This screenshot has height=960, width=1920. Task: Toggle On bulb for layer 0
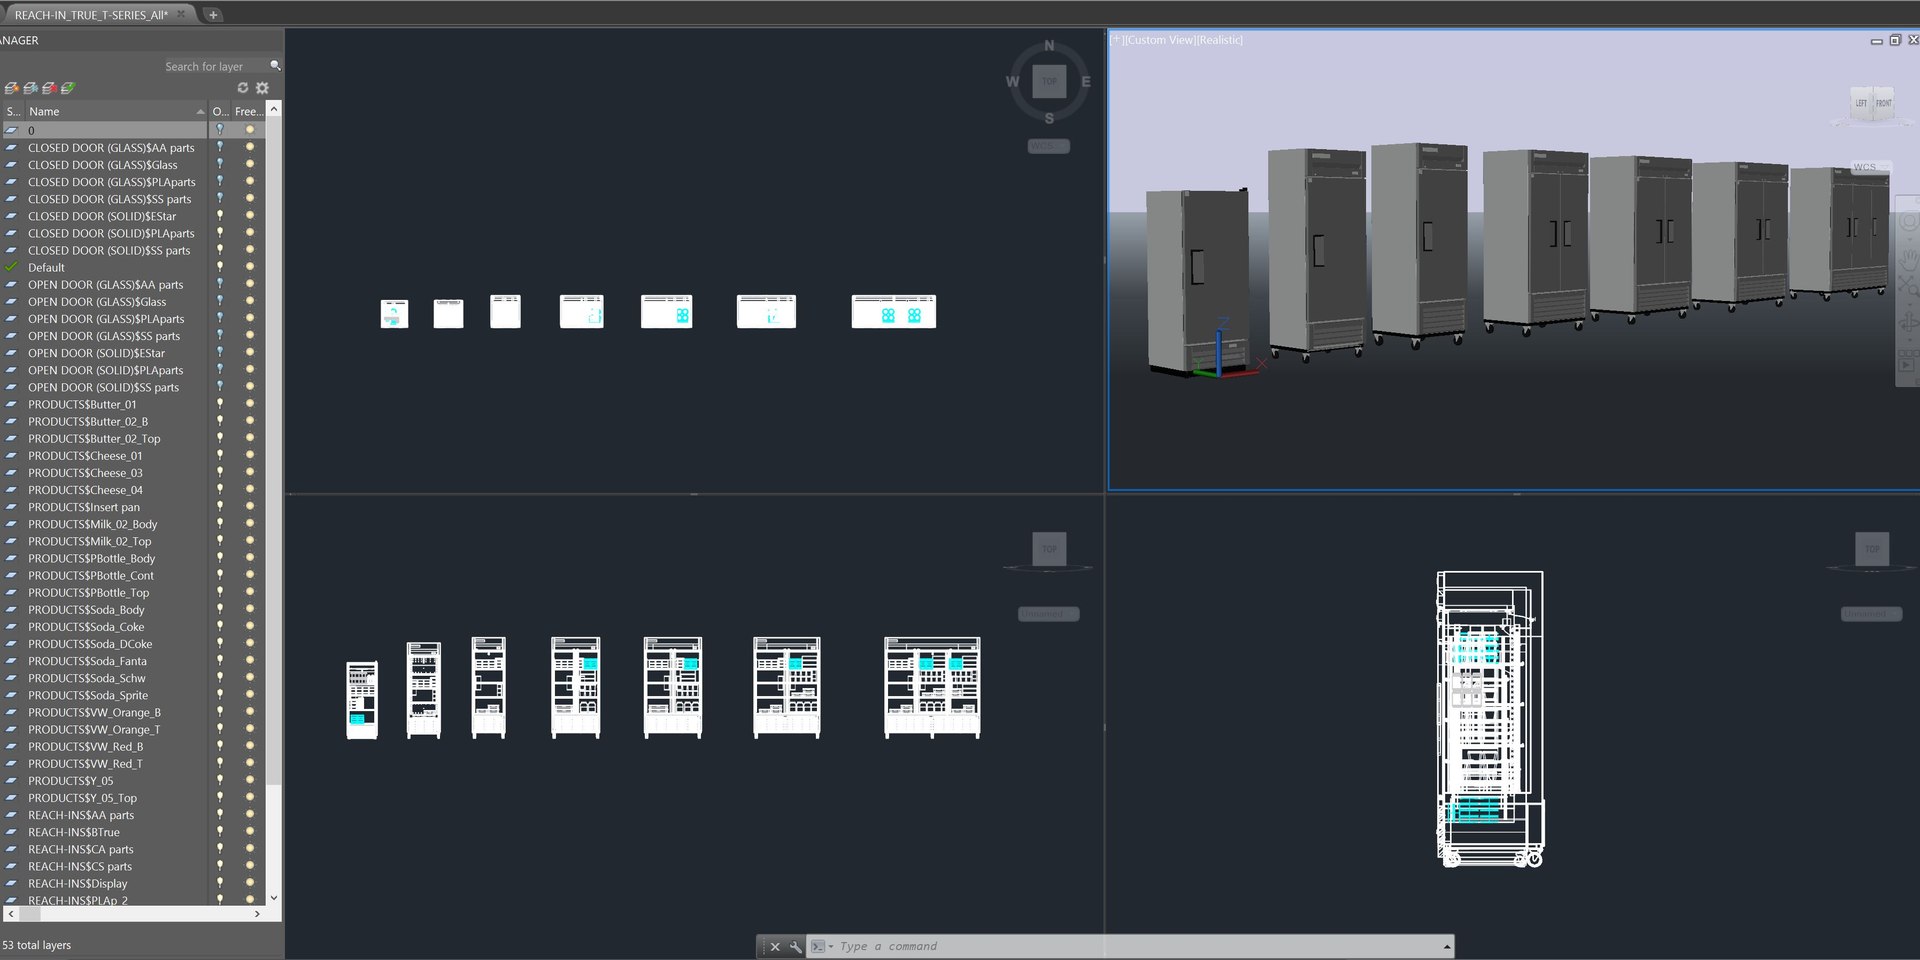(220, 130)
